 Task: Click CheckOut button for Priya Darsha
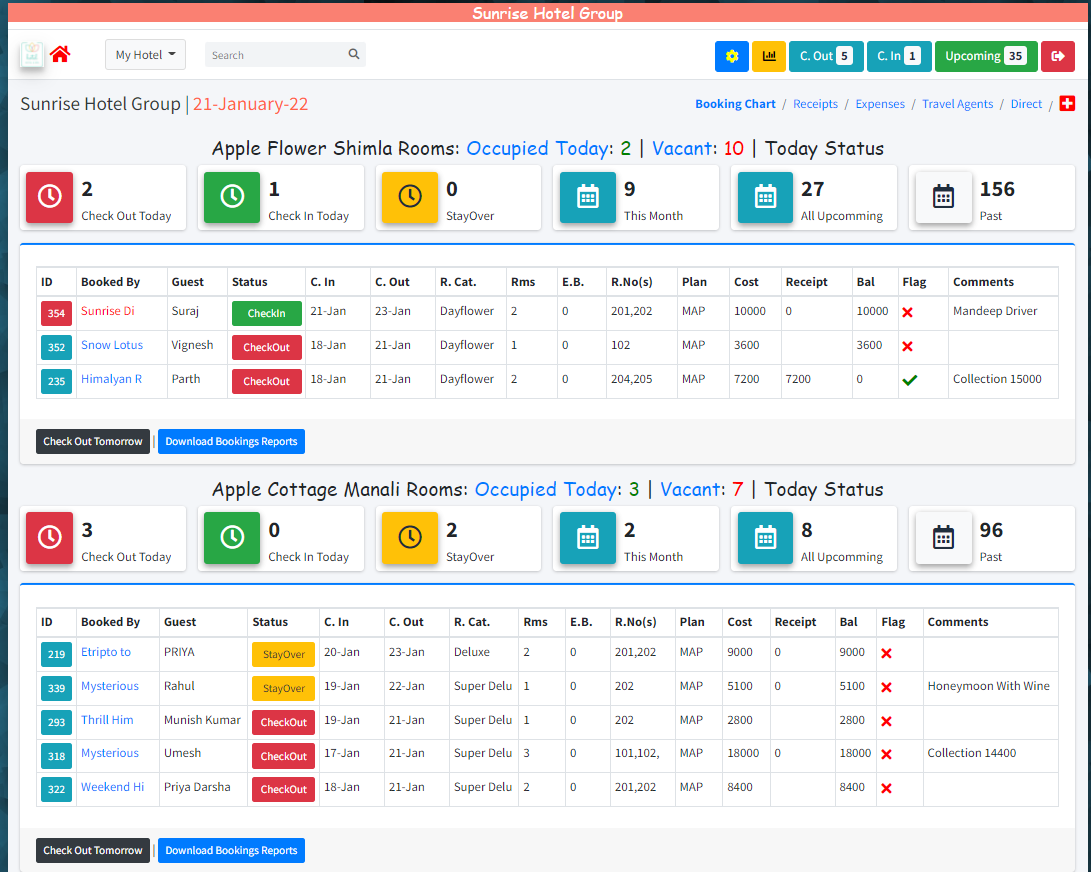(283, 789)
